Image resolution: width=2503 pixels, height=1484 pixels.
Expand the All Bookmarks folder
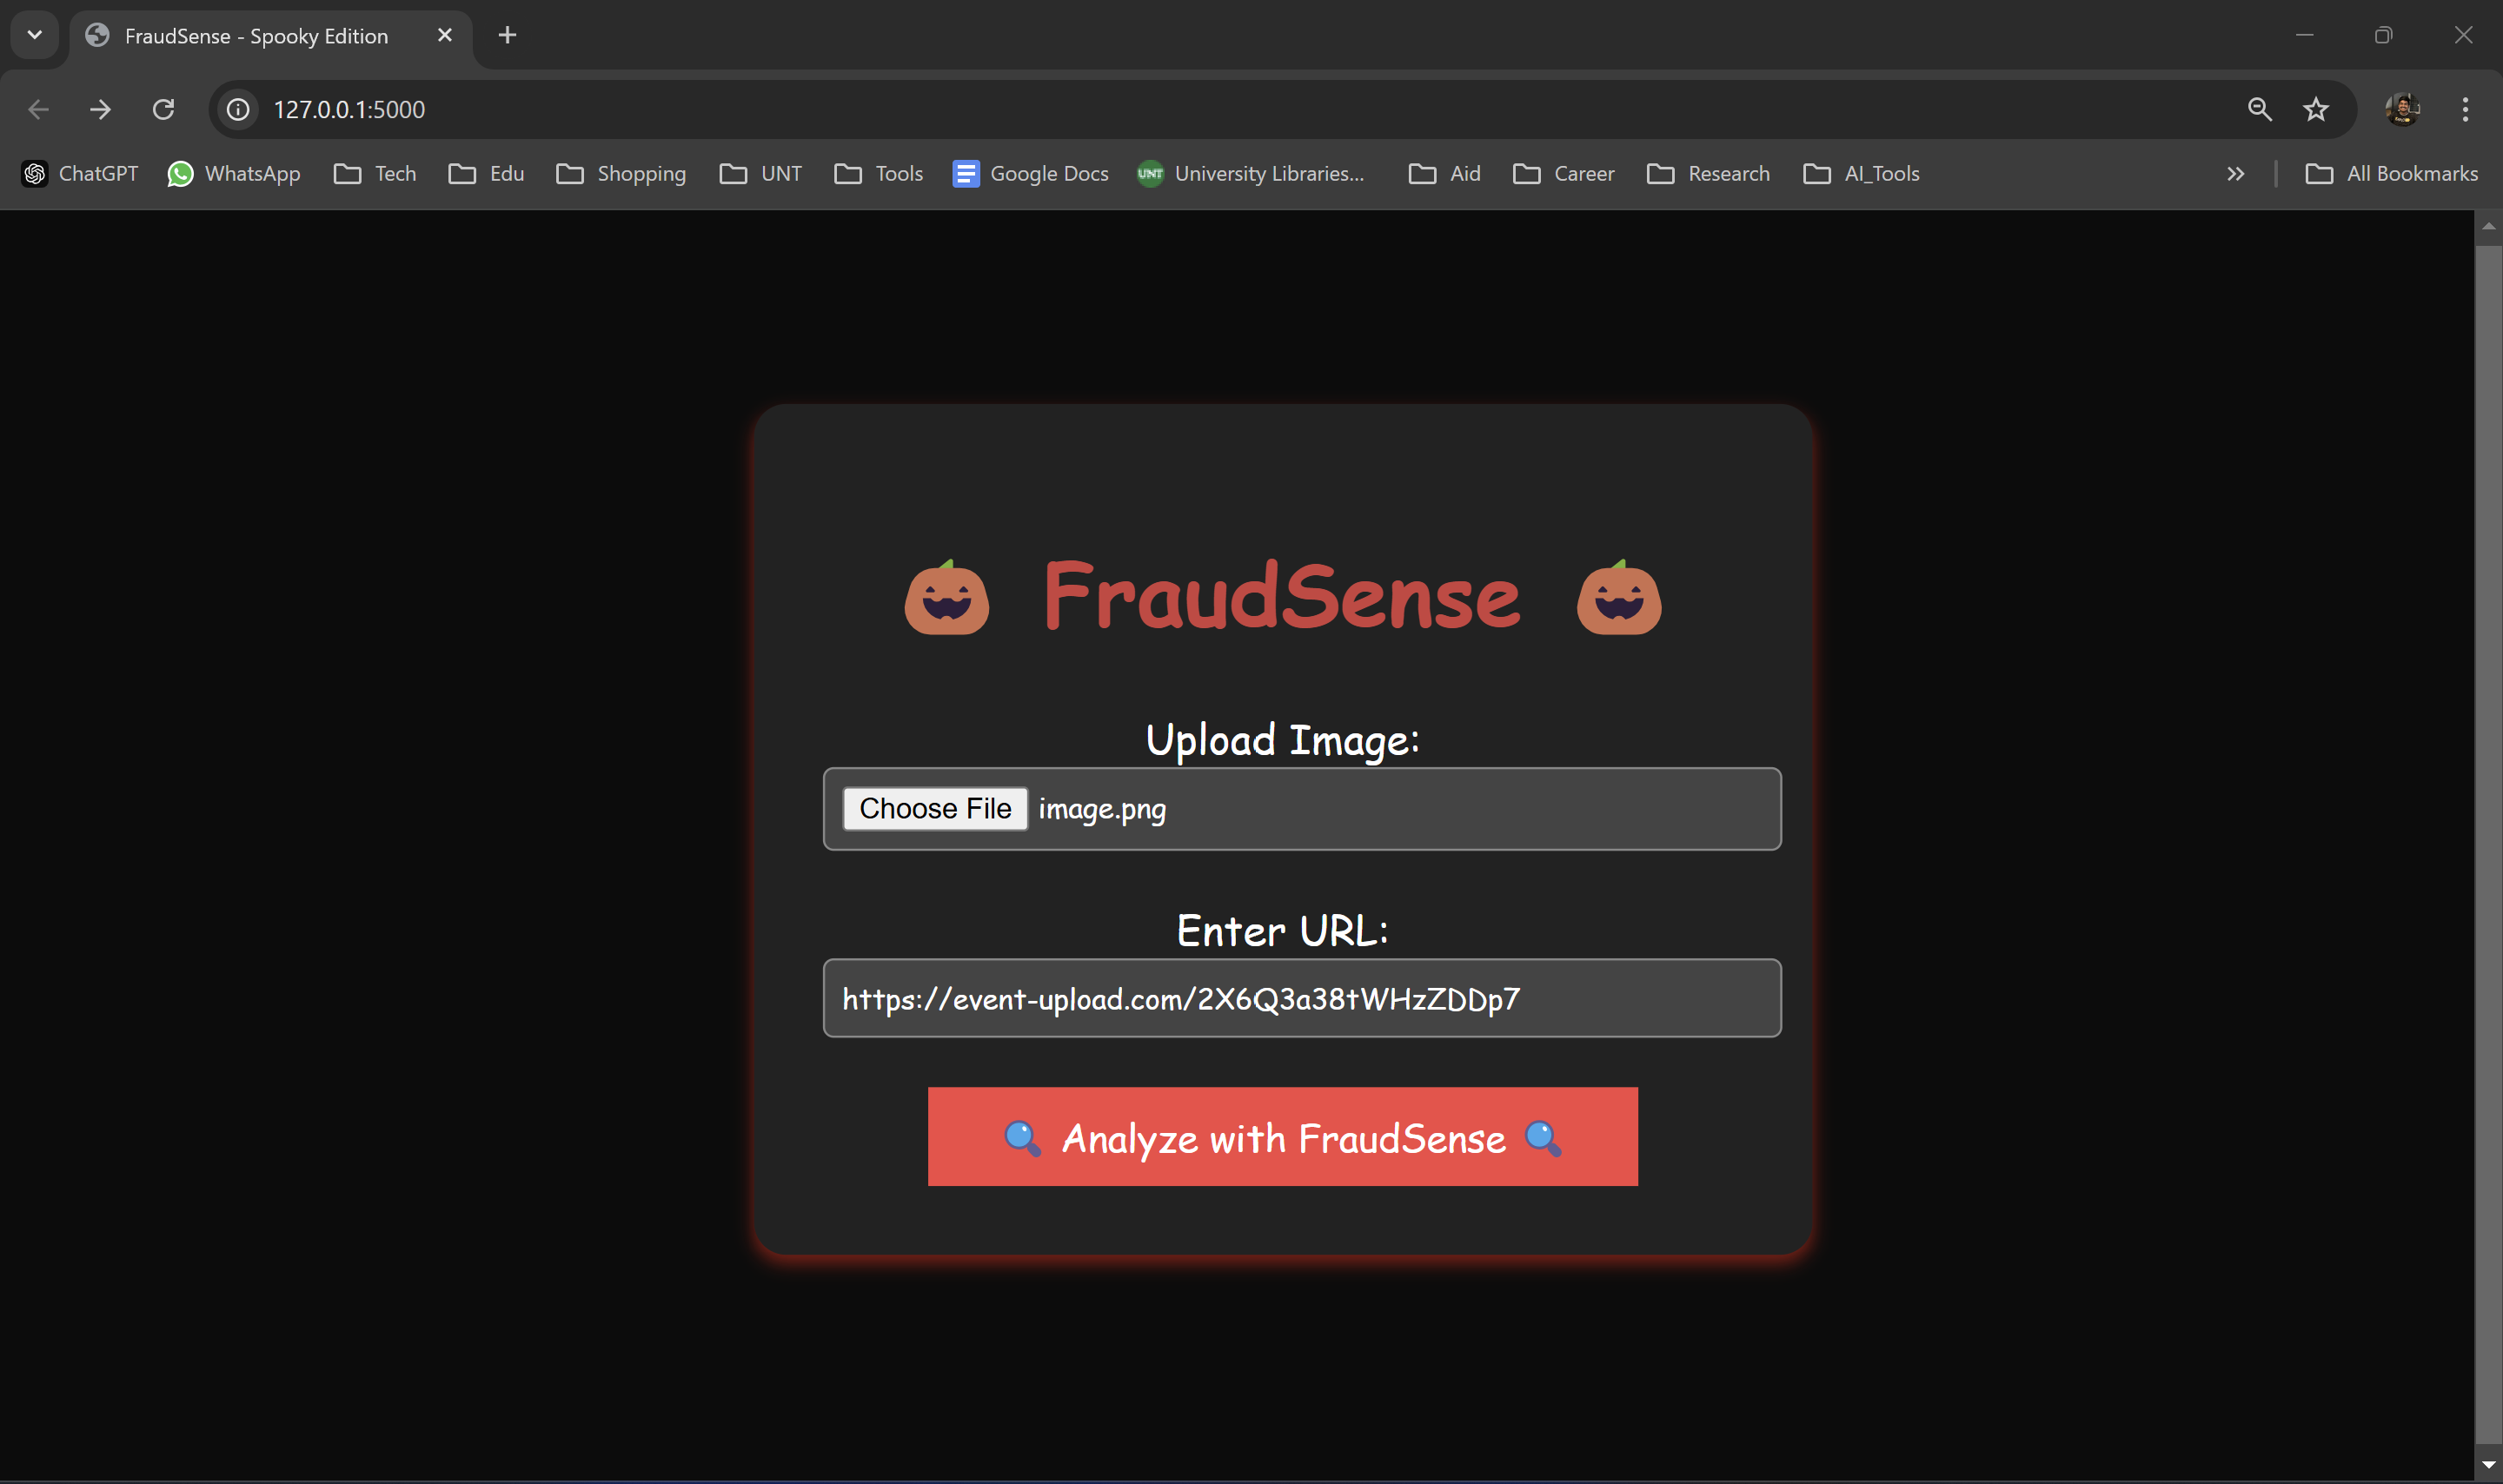click(2391, 174)
